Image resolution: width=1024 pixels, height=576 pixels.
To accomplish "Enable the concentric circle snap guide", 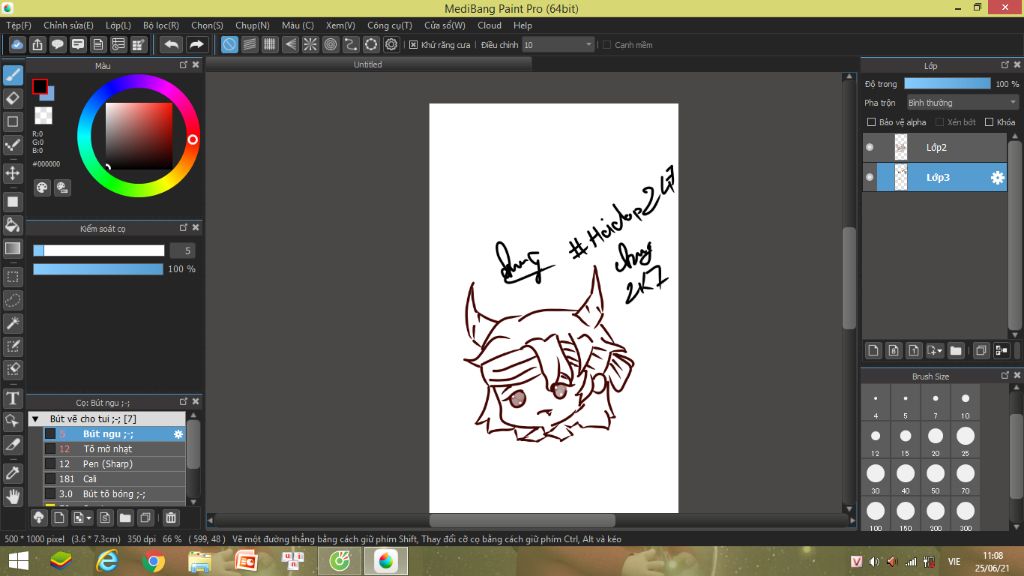I will click(x=330, y=44).
